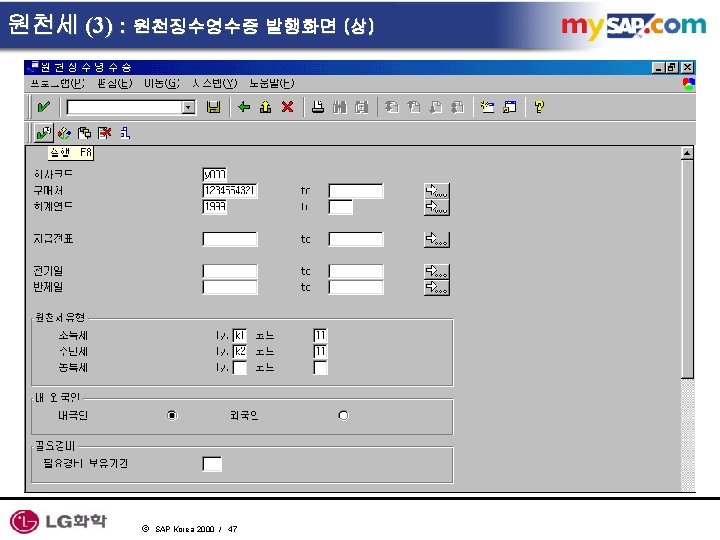Select the 내국인 radio button

pyautogui.click(x=172, y=416)
